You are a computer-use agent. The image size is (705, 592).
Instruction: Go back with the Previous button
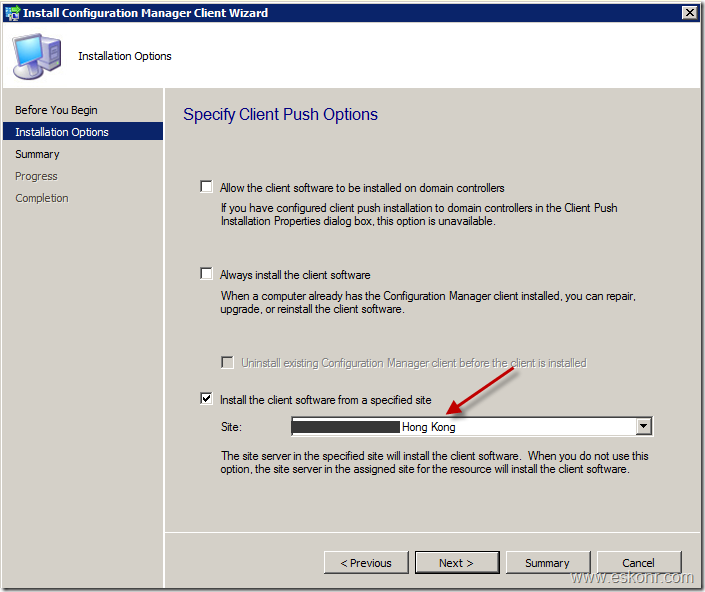point(366,563)
